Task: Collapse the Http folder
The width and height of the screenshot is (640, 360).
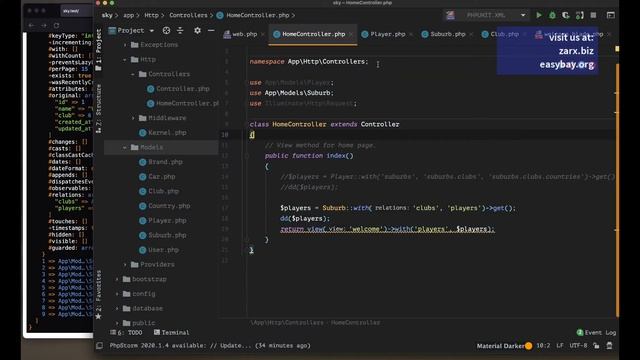Action: pos(125,60)
